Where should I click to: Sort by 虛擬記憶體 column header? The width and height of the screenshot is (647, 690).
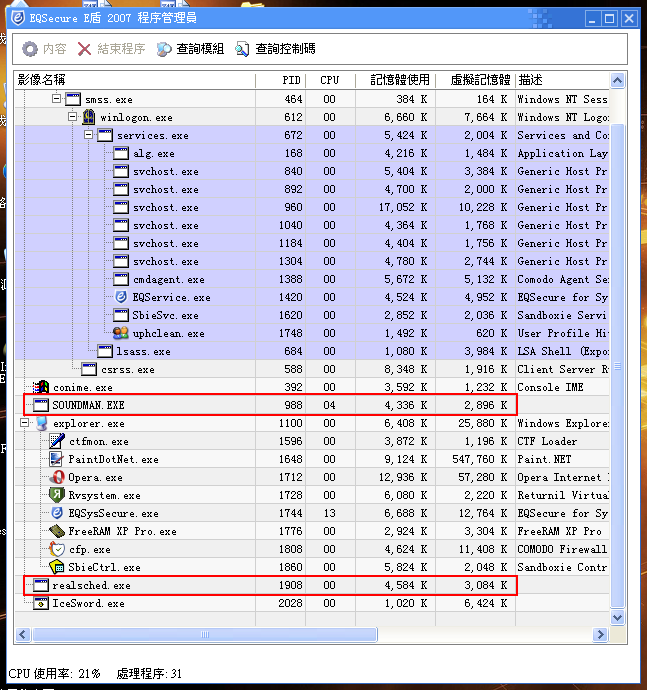(x=475, y=80)
